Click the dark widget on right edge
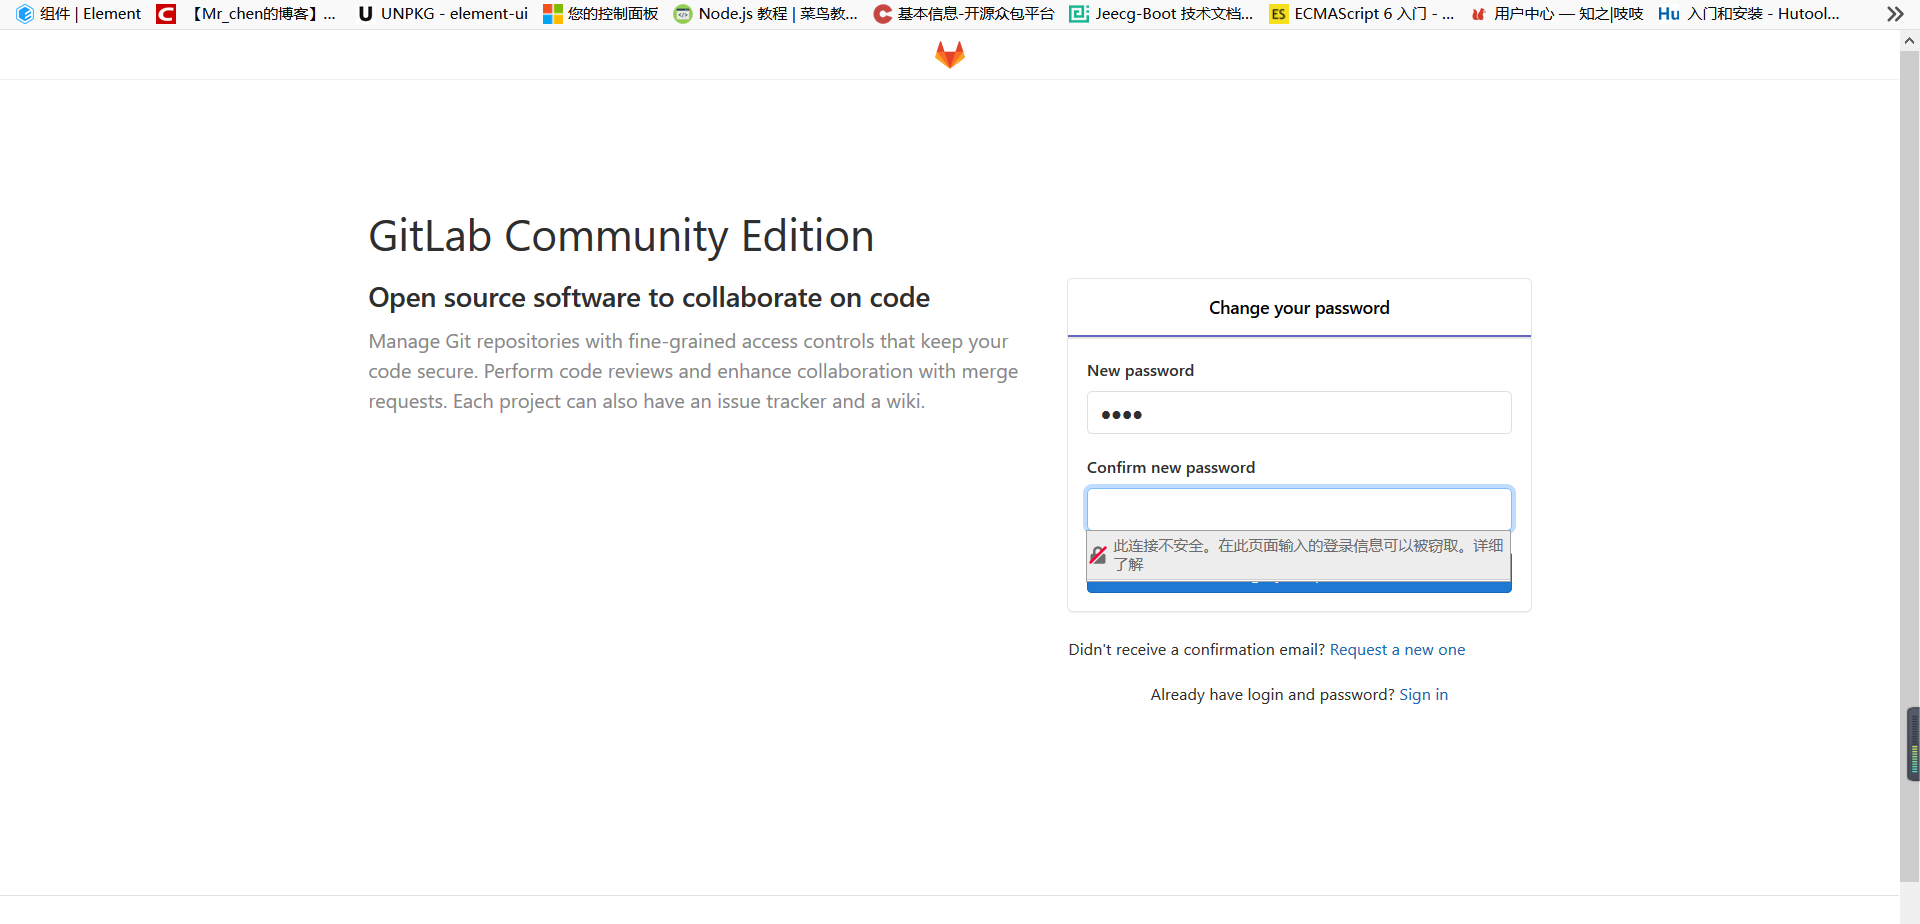The image size is (1920, 924). click(x=1913, y=744)
